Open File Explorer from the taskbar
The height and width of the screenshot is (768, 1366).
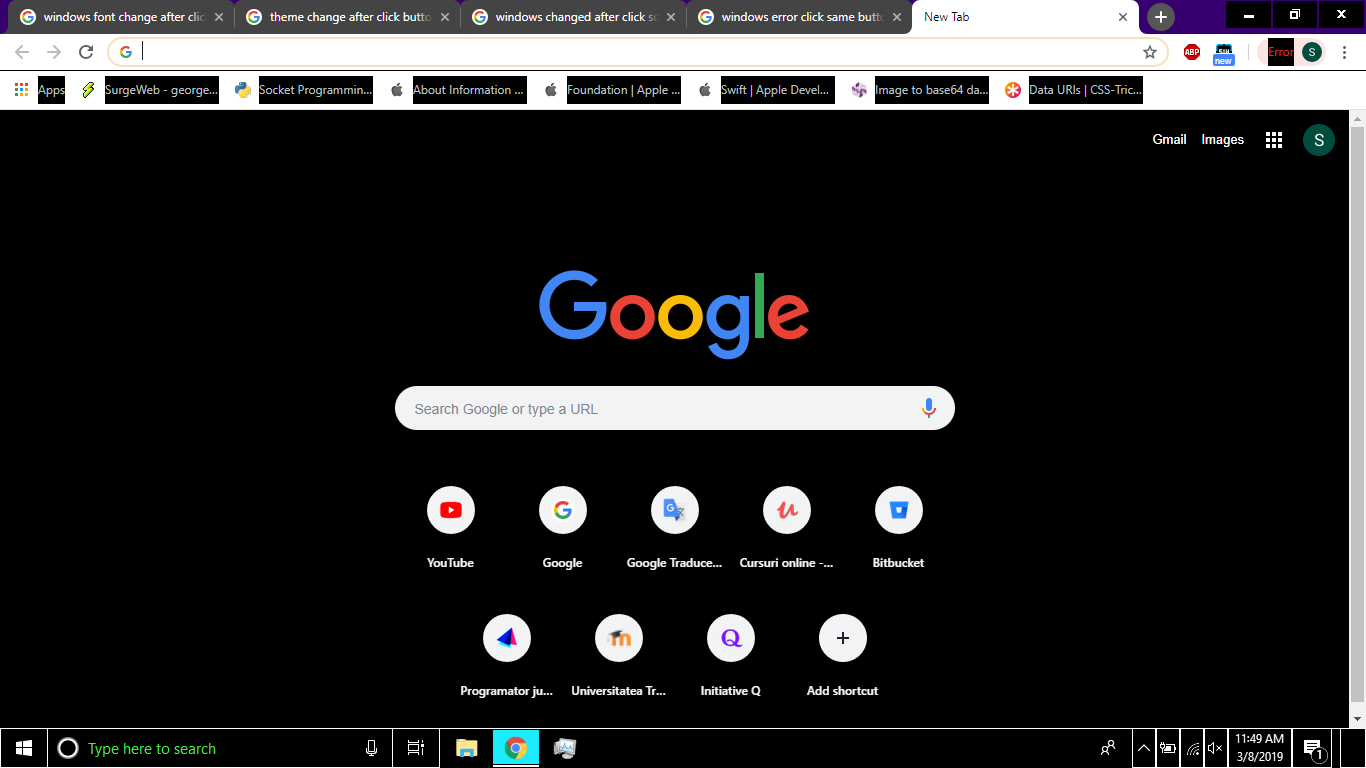click(x=467, y=748)
